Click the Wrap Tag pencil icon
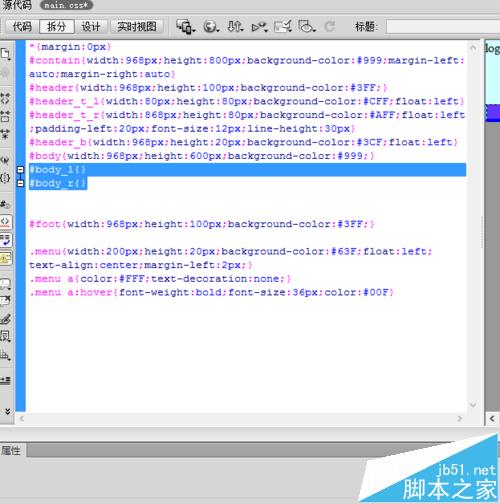 [x=5, y=319]
